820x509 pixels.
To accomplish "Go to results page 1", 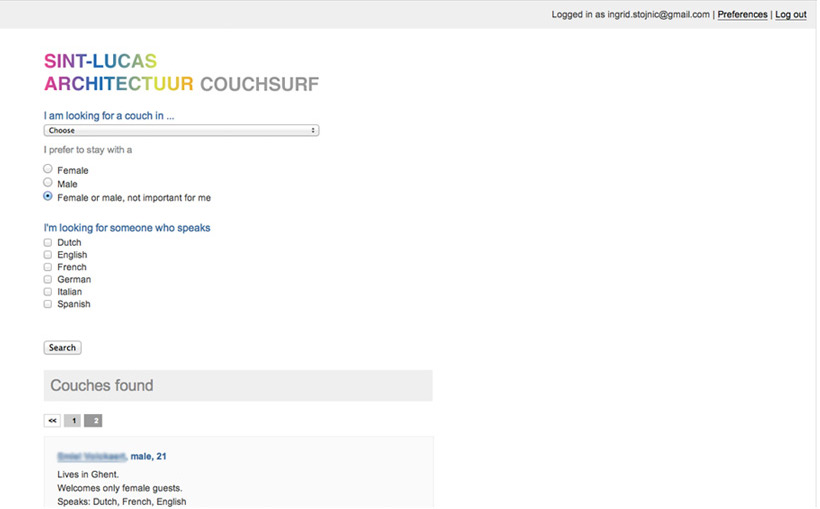I will (73, 421).
